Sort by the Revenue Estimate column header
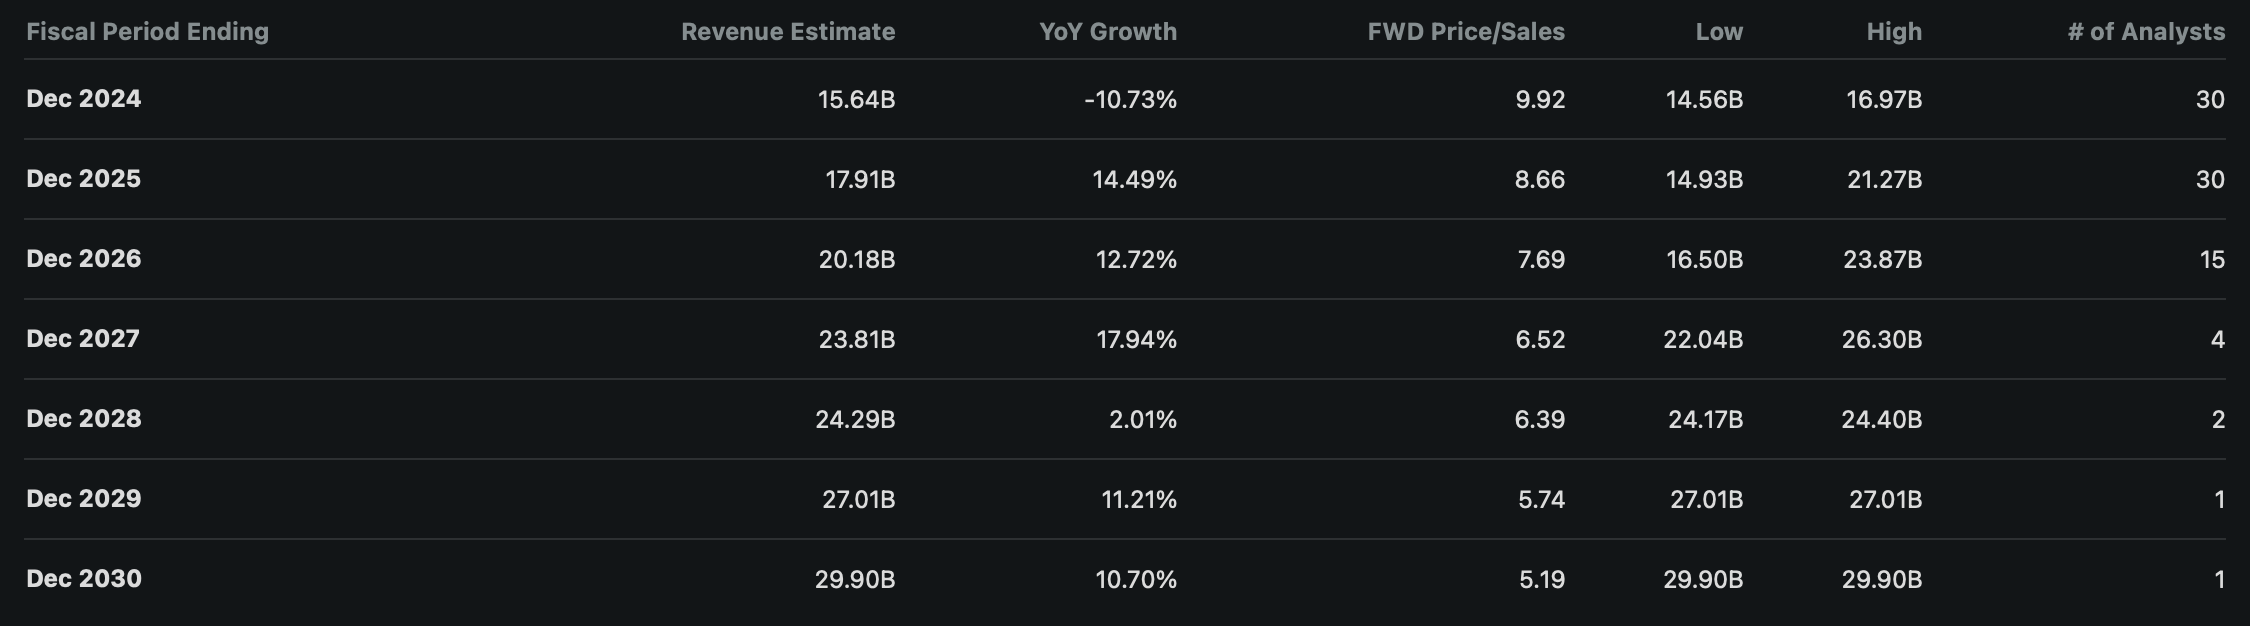 (x=787, y=32)
